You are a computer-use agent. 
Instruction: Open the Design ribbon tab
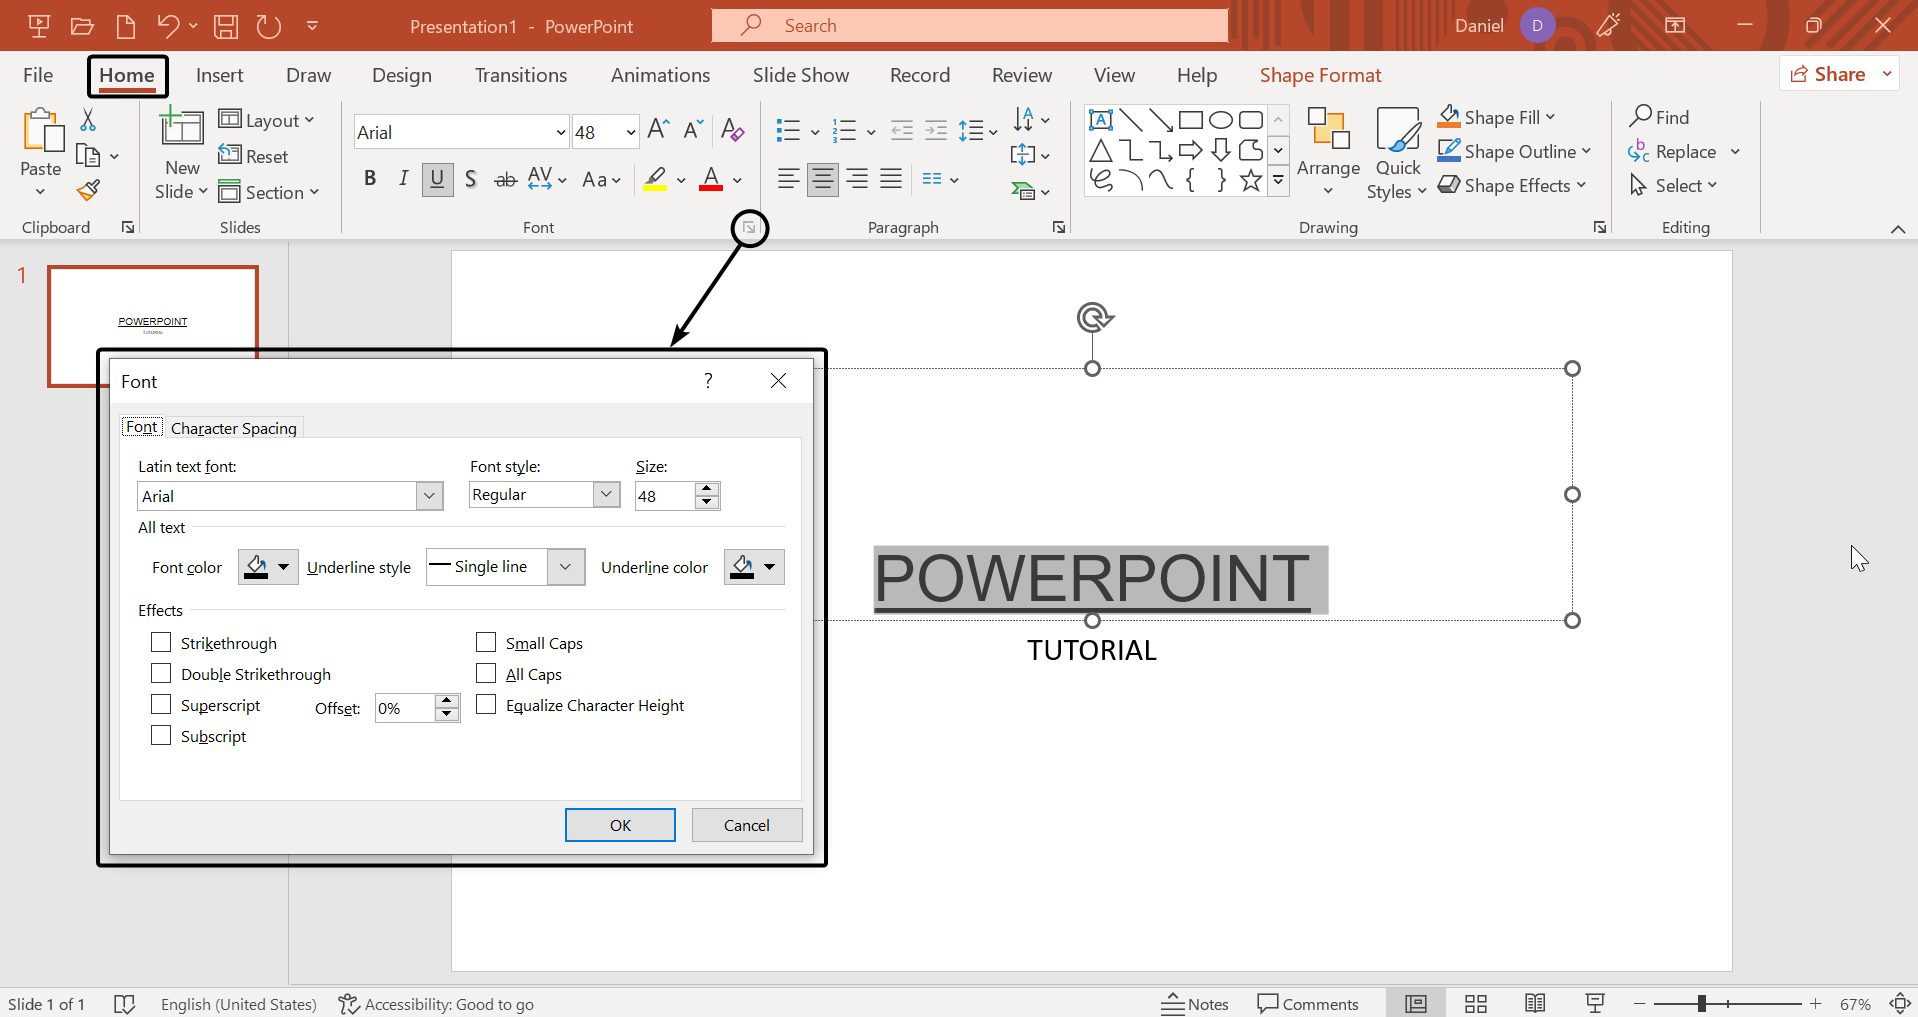[x=401, y=75]
